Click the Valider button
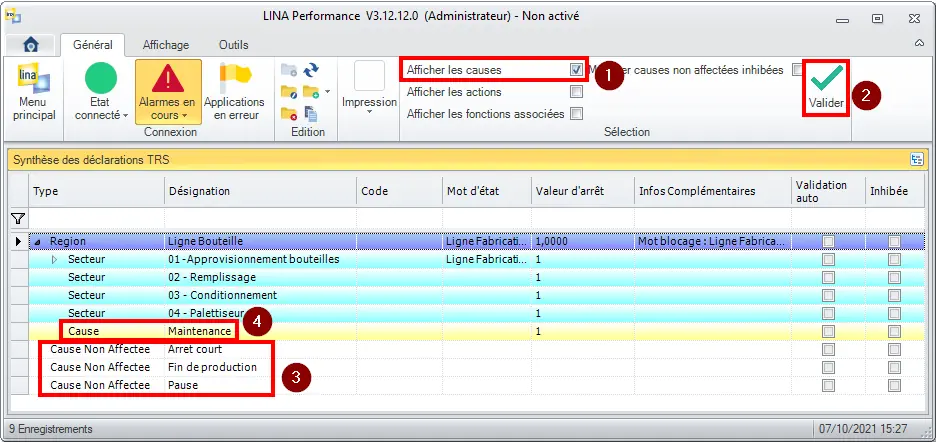 tap(826, 87)
